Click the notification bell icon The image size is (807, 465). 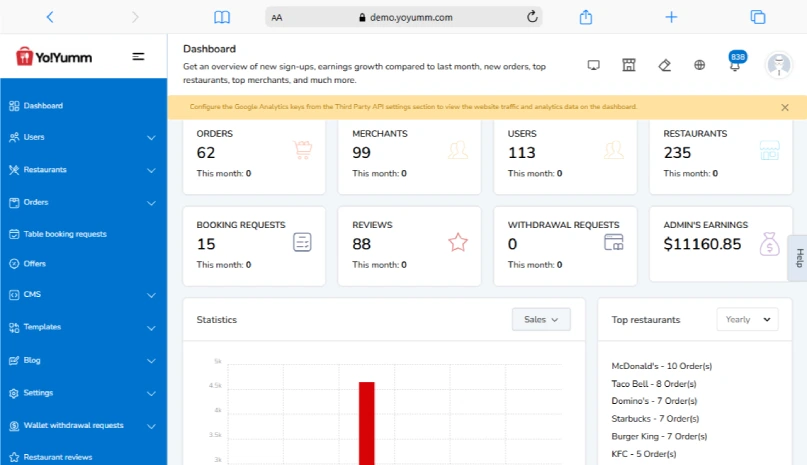(x=734, y=66)
